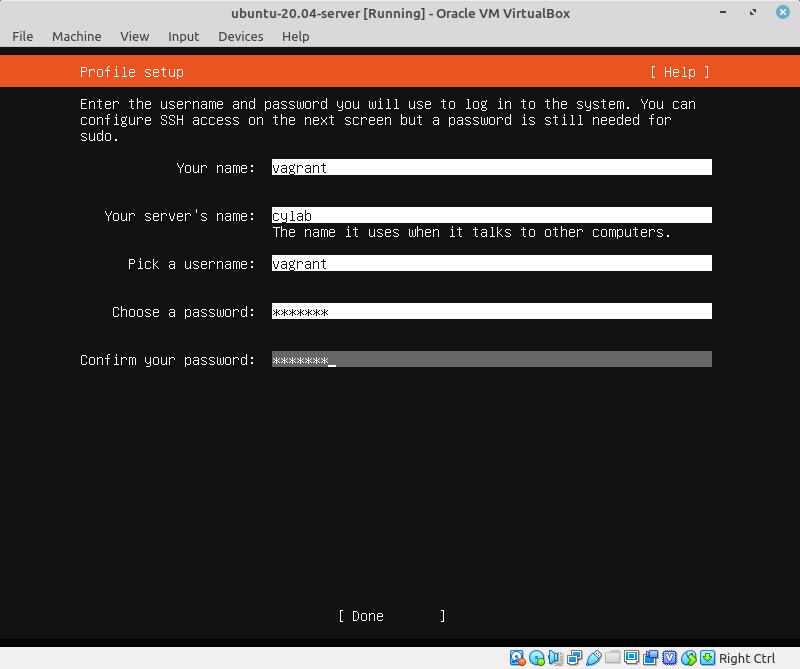Click the virtualization CPU status icon

(669, 658)
